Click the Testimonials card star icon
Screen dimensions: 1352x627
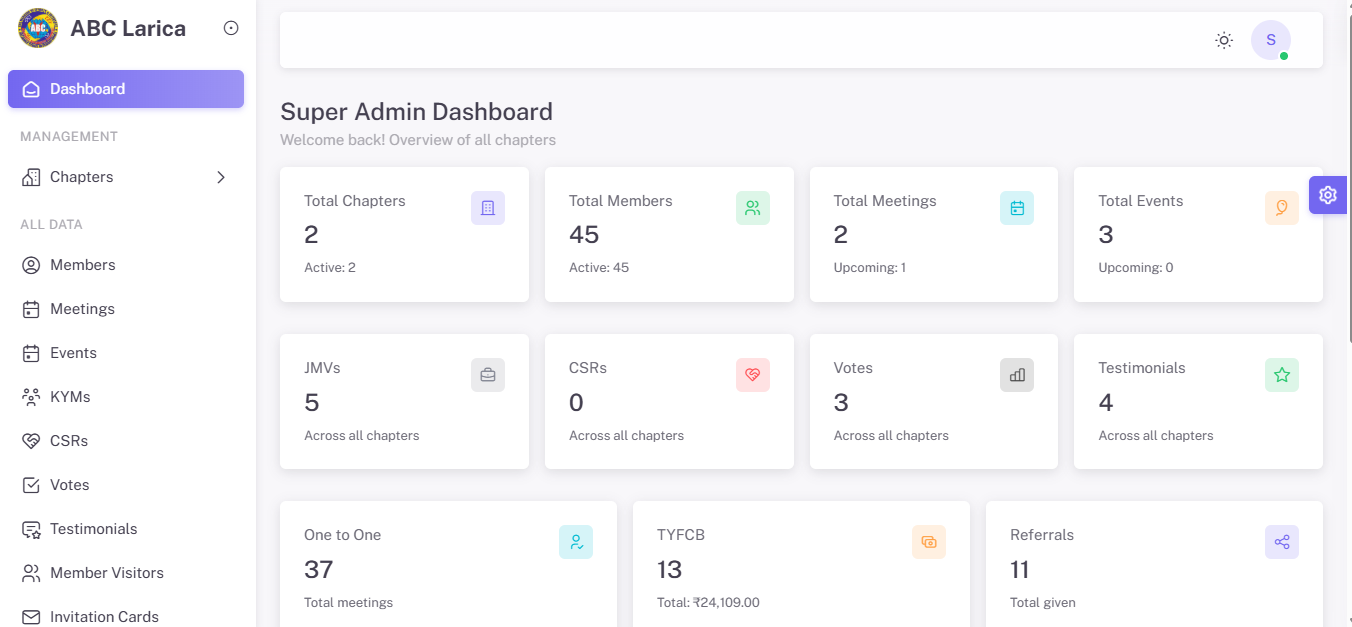coord(1282,375)
